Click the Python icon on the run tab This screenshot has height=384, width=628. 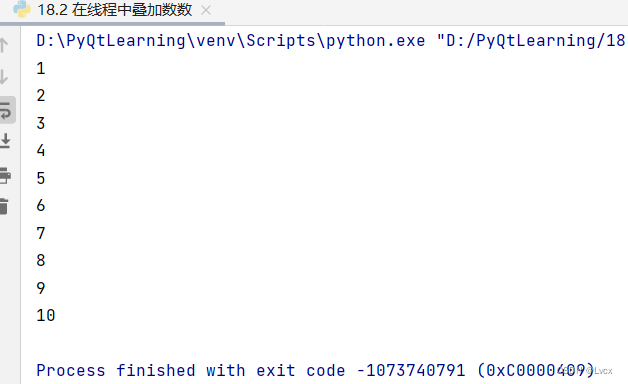point(22,9)
